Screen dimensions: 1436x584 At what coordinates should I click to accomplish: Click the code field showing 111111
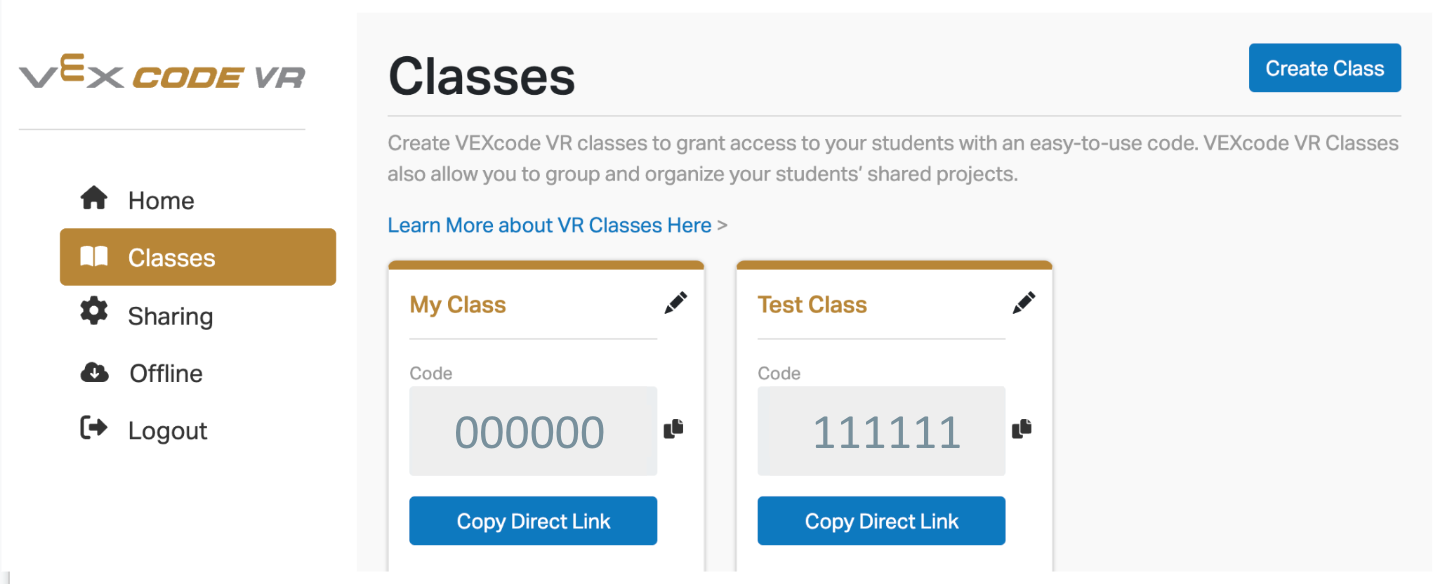[x=881, y=430]
